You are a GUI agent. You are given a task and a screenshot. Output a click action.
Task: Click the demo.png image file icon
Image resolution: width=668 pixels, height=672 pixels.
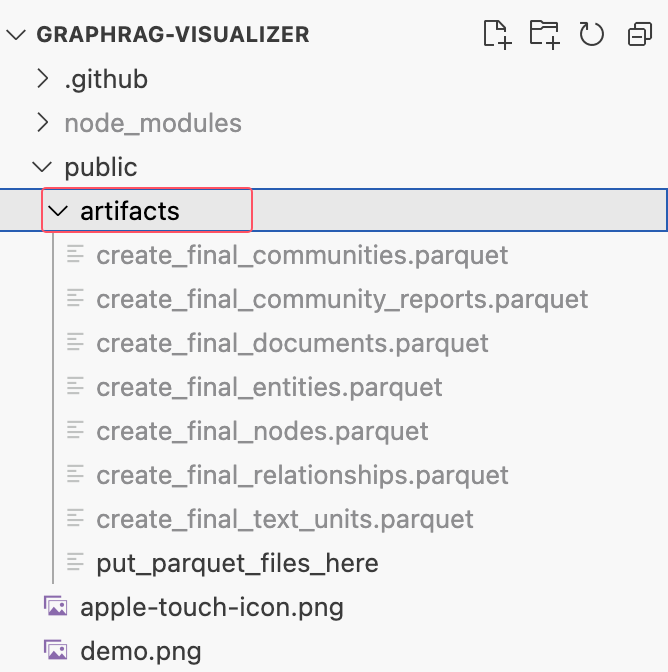[55, 651]
